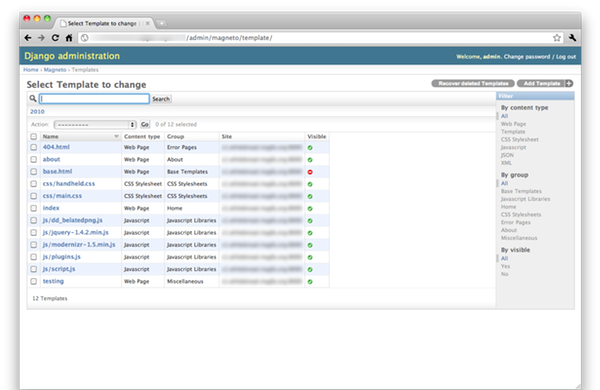Click the Log out link
This screenshot has height=390, width=600.
(566, 57)
